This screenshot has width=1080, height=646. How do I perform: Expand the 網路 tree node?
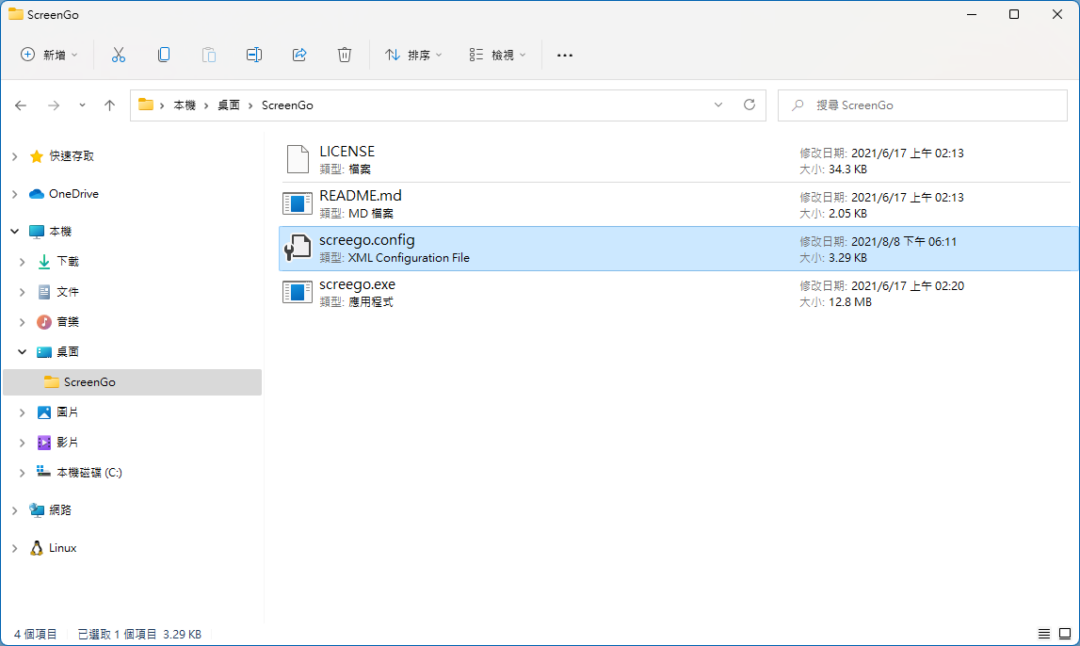coord(14,510)
